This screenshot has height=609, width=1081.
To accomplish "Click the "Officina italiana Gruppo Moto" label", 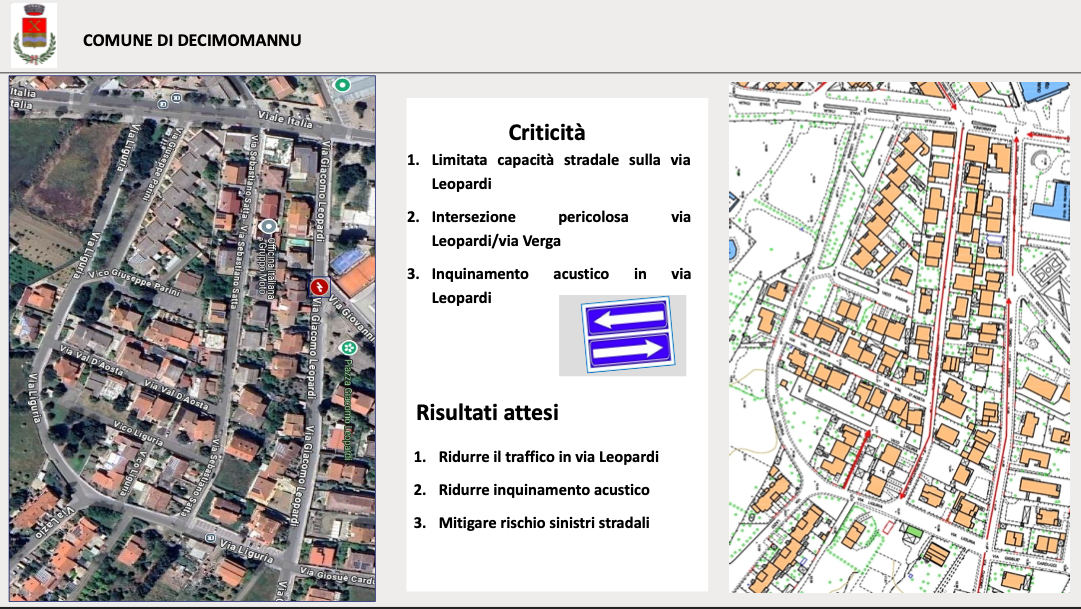I will coord(266,266).
